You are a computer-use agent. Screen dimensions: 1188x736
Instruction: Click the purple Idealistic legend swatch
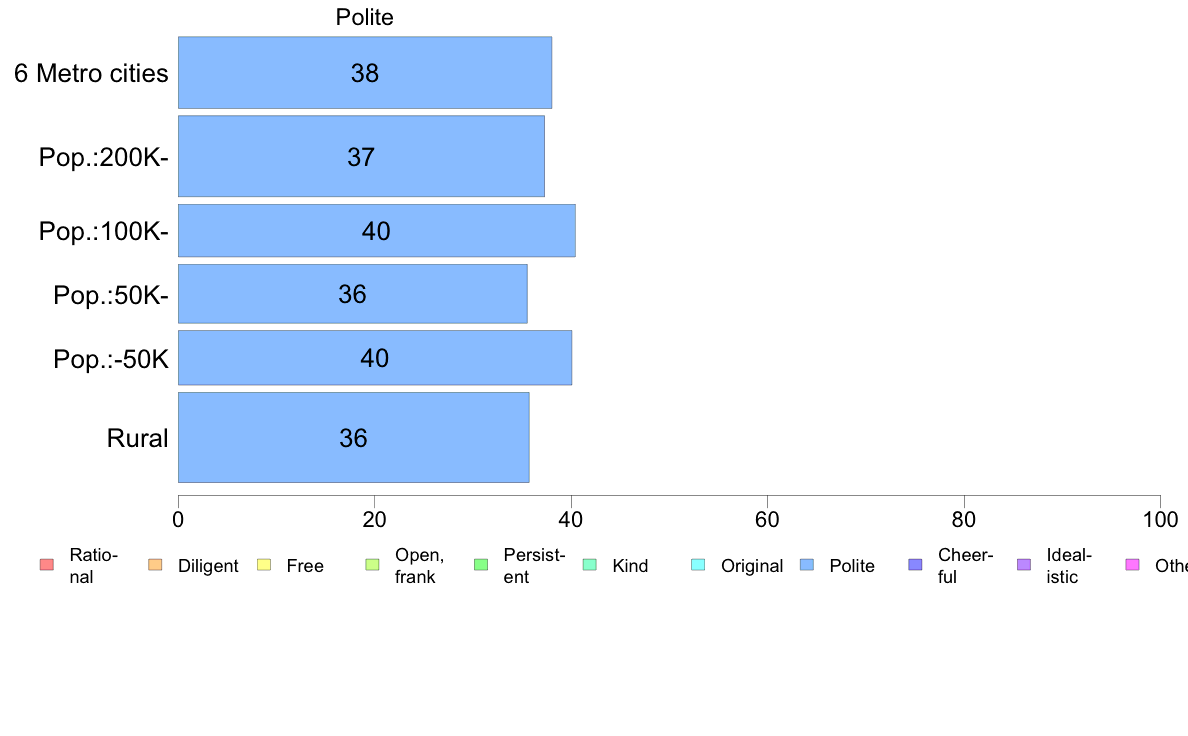click(1024, 565)
